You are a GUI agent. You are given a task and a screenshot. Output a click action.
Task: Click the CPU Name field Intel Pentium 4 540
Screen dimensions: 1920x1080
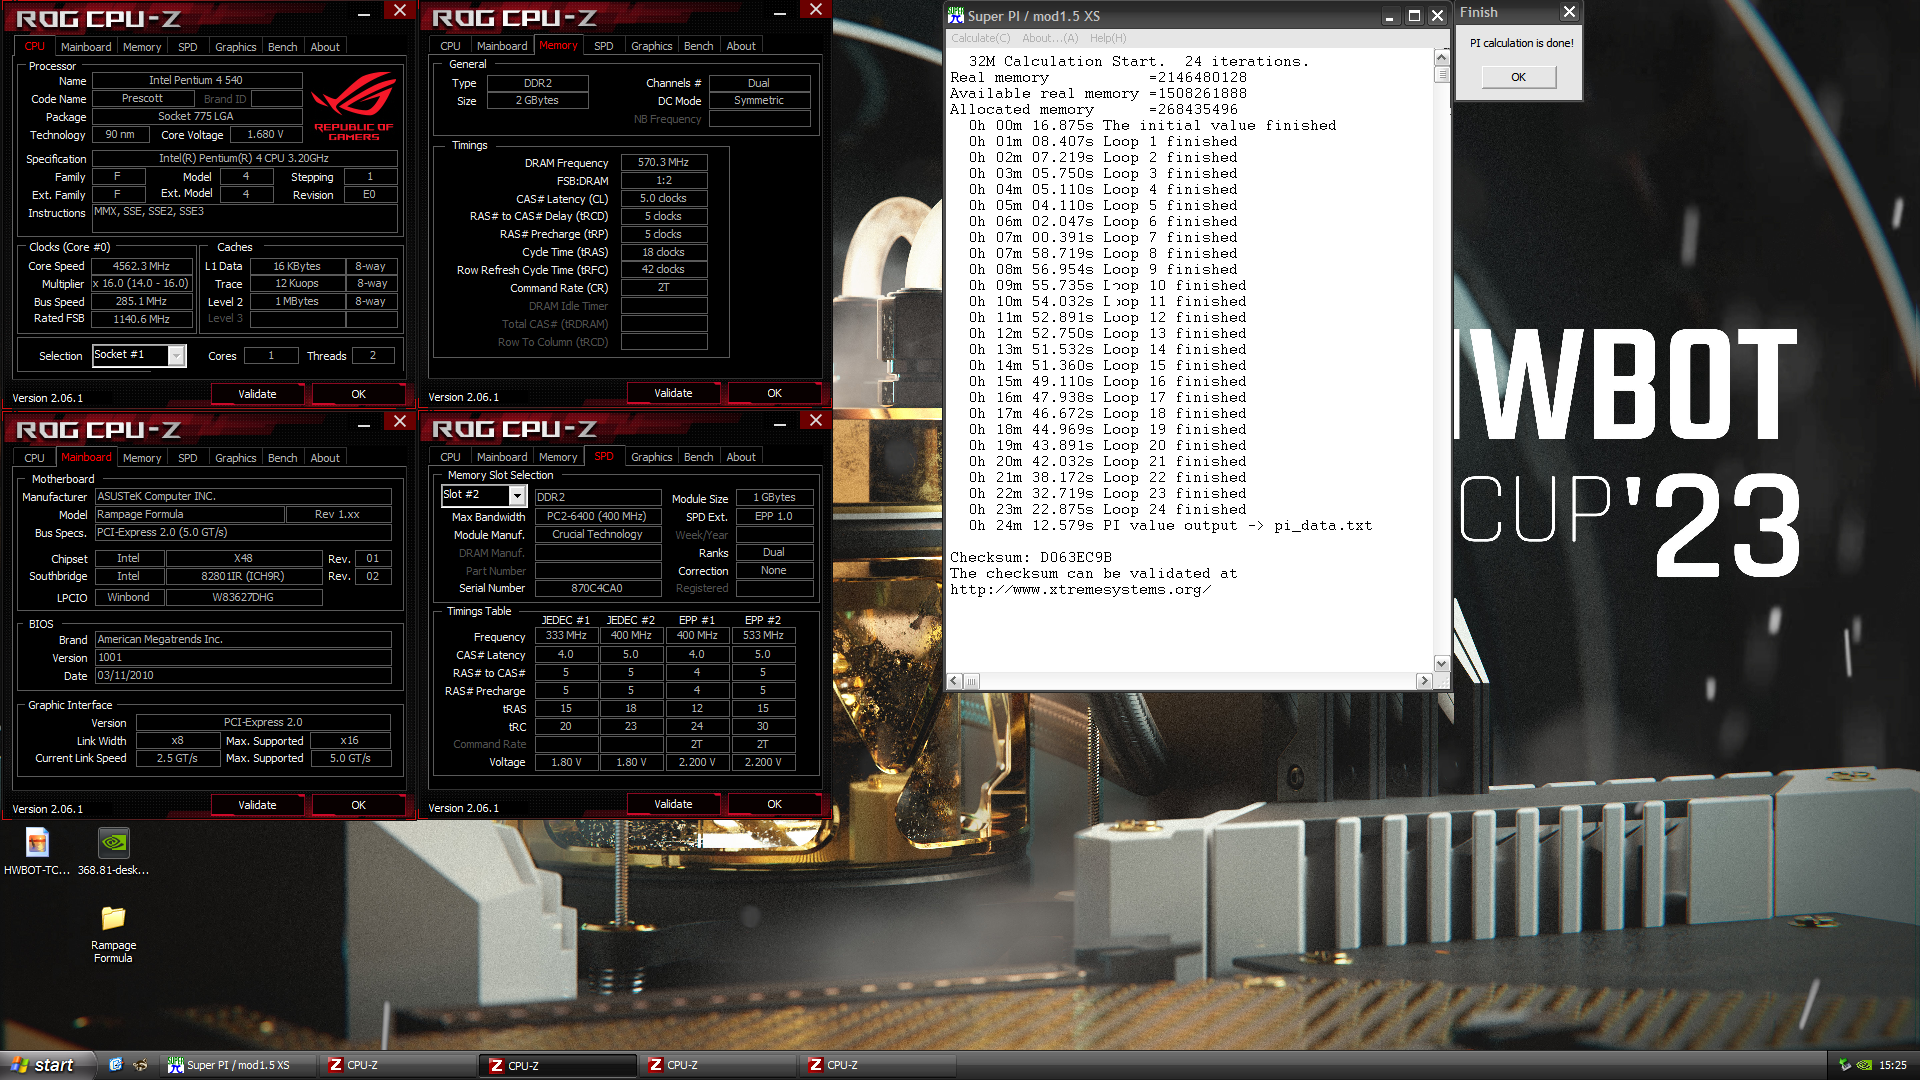[196, 80]
